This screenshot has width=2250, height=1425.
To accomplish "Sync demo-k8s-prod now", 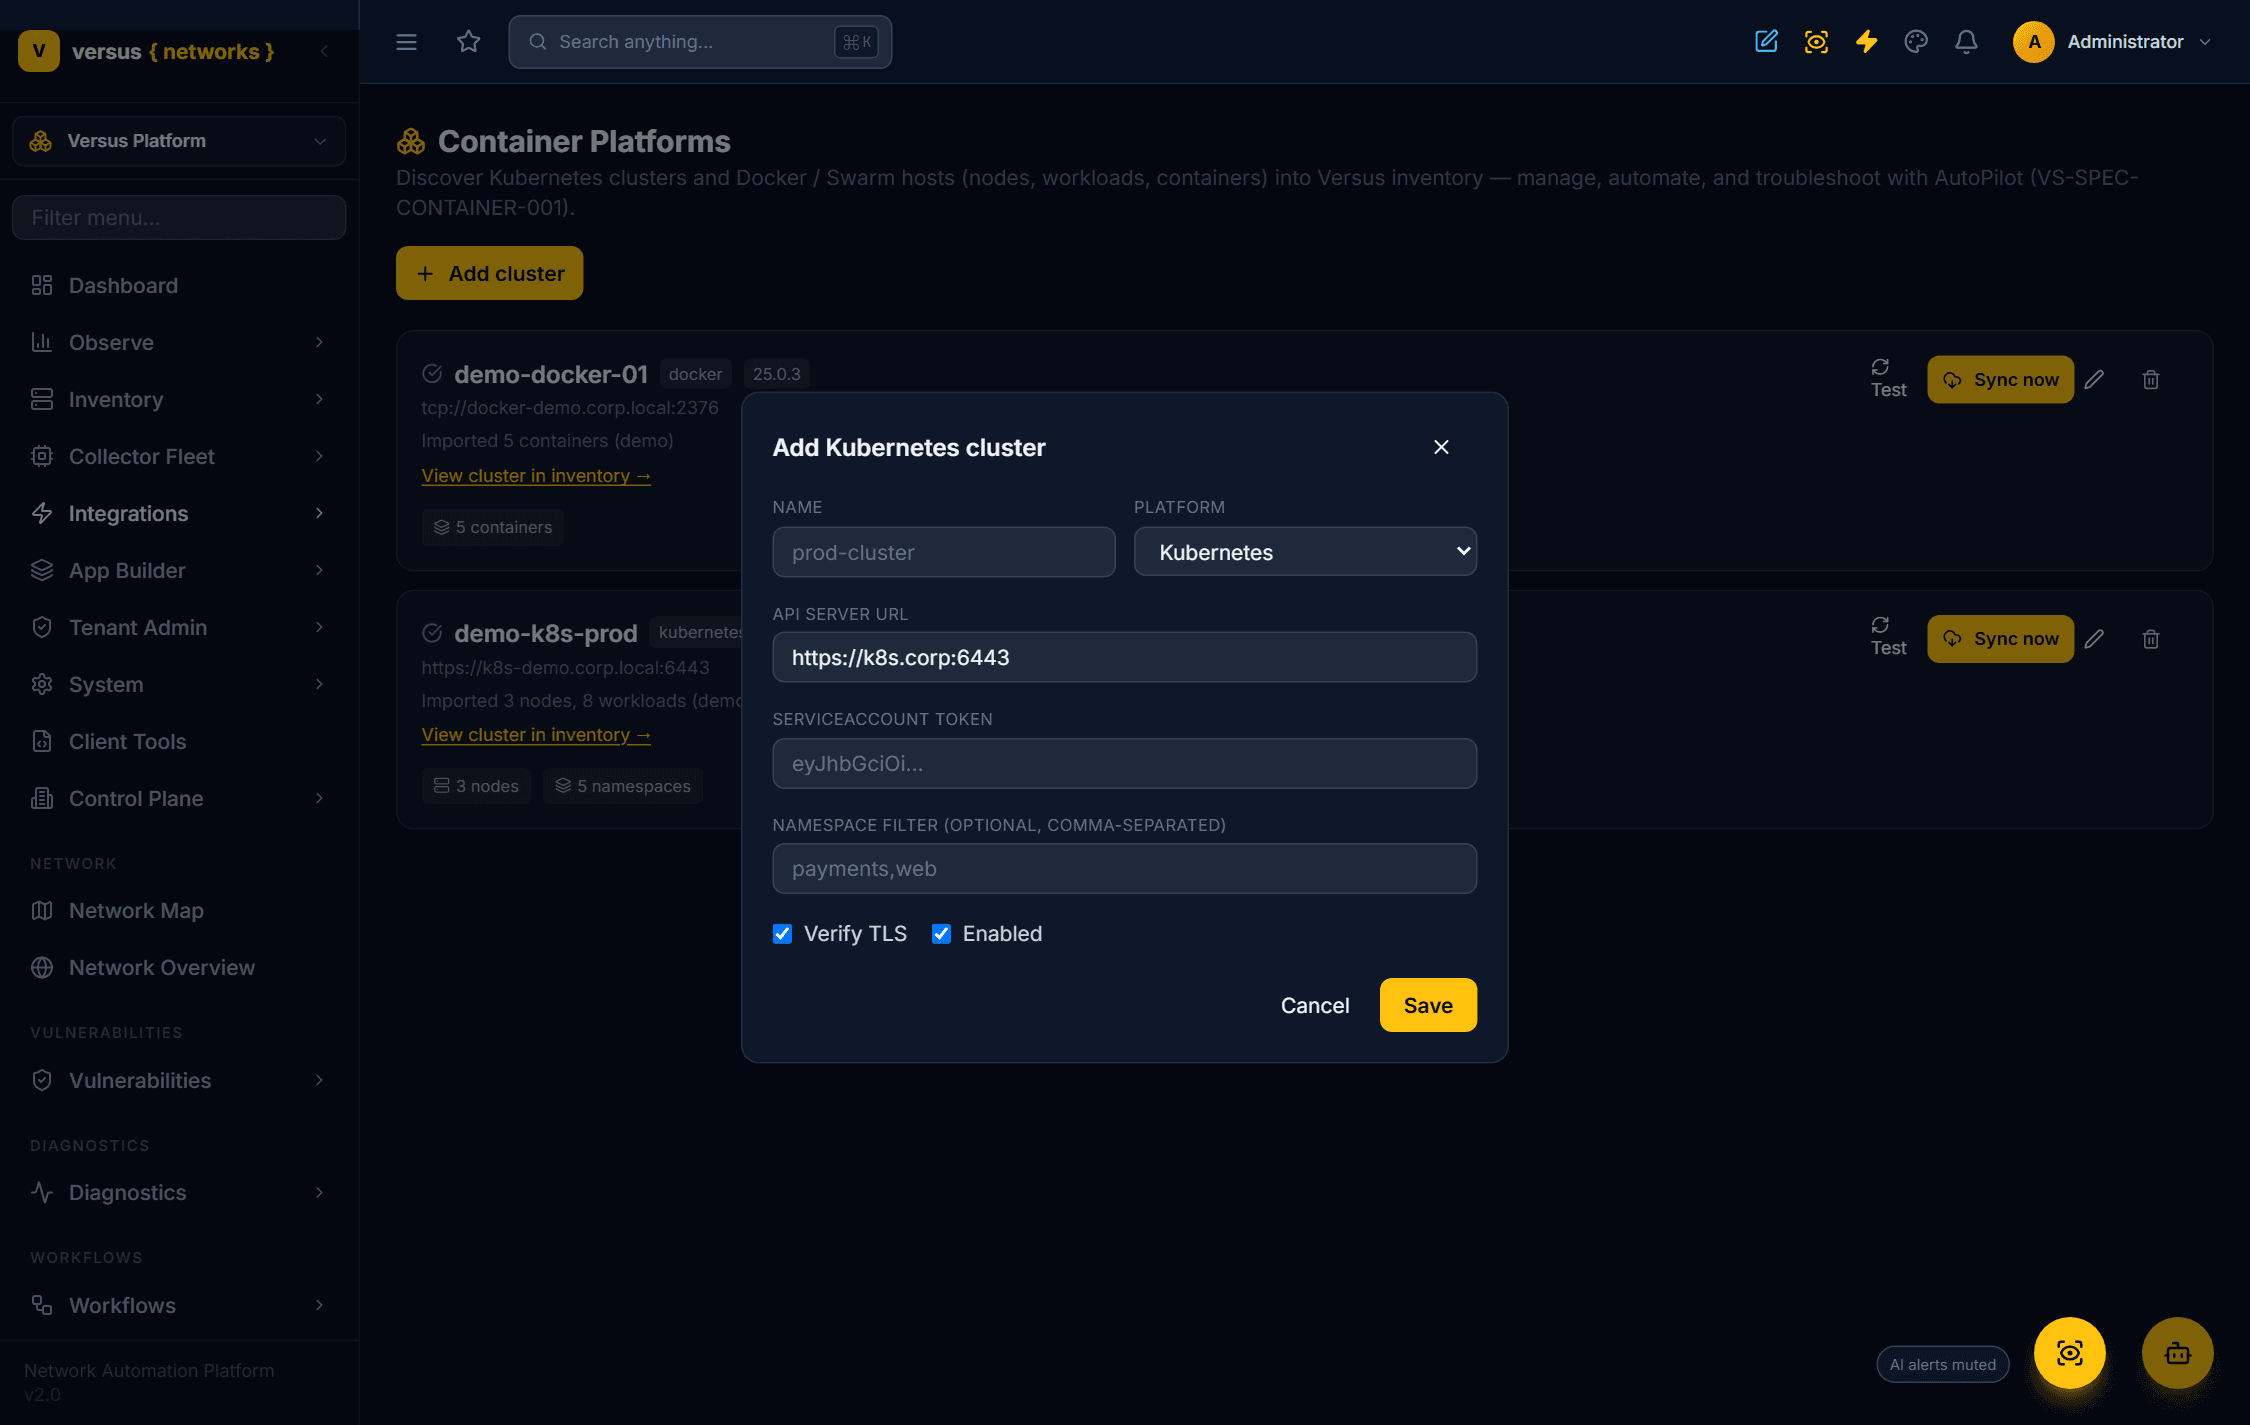I will click(2000, 639).
